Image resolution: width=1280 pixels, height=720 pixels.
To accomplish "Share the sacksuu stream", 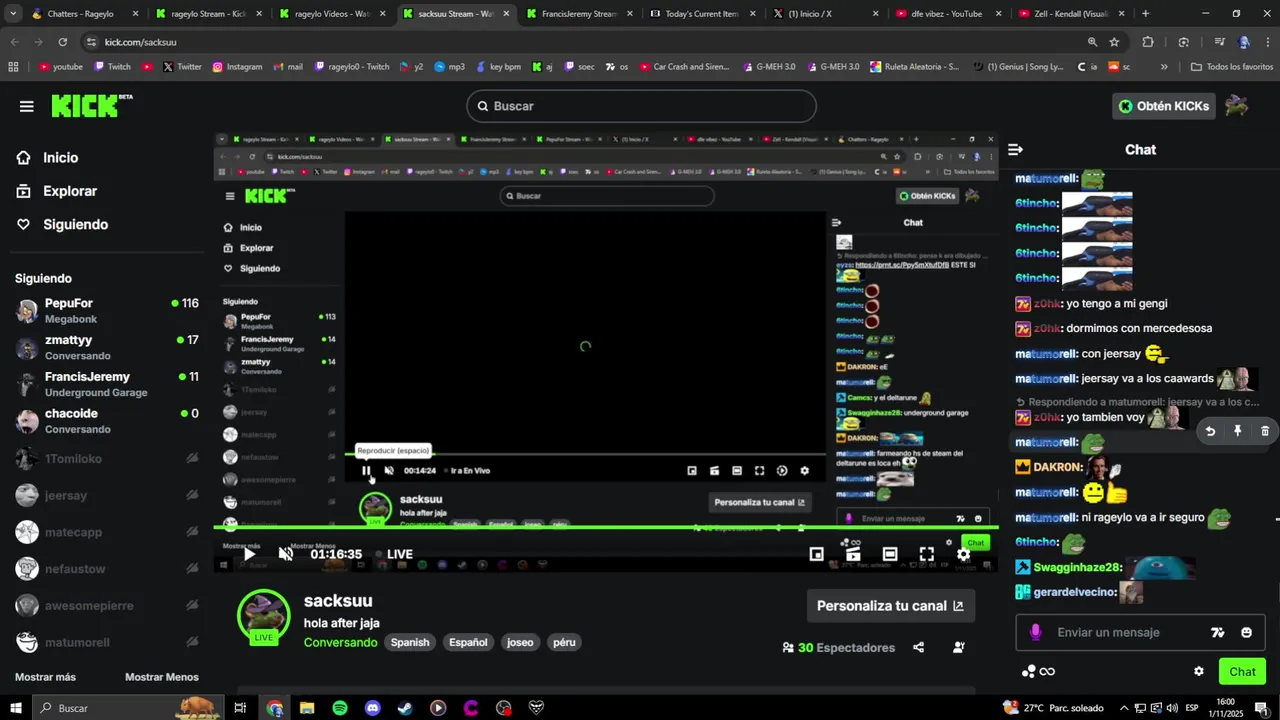I will [x=918, y=648].
